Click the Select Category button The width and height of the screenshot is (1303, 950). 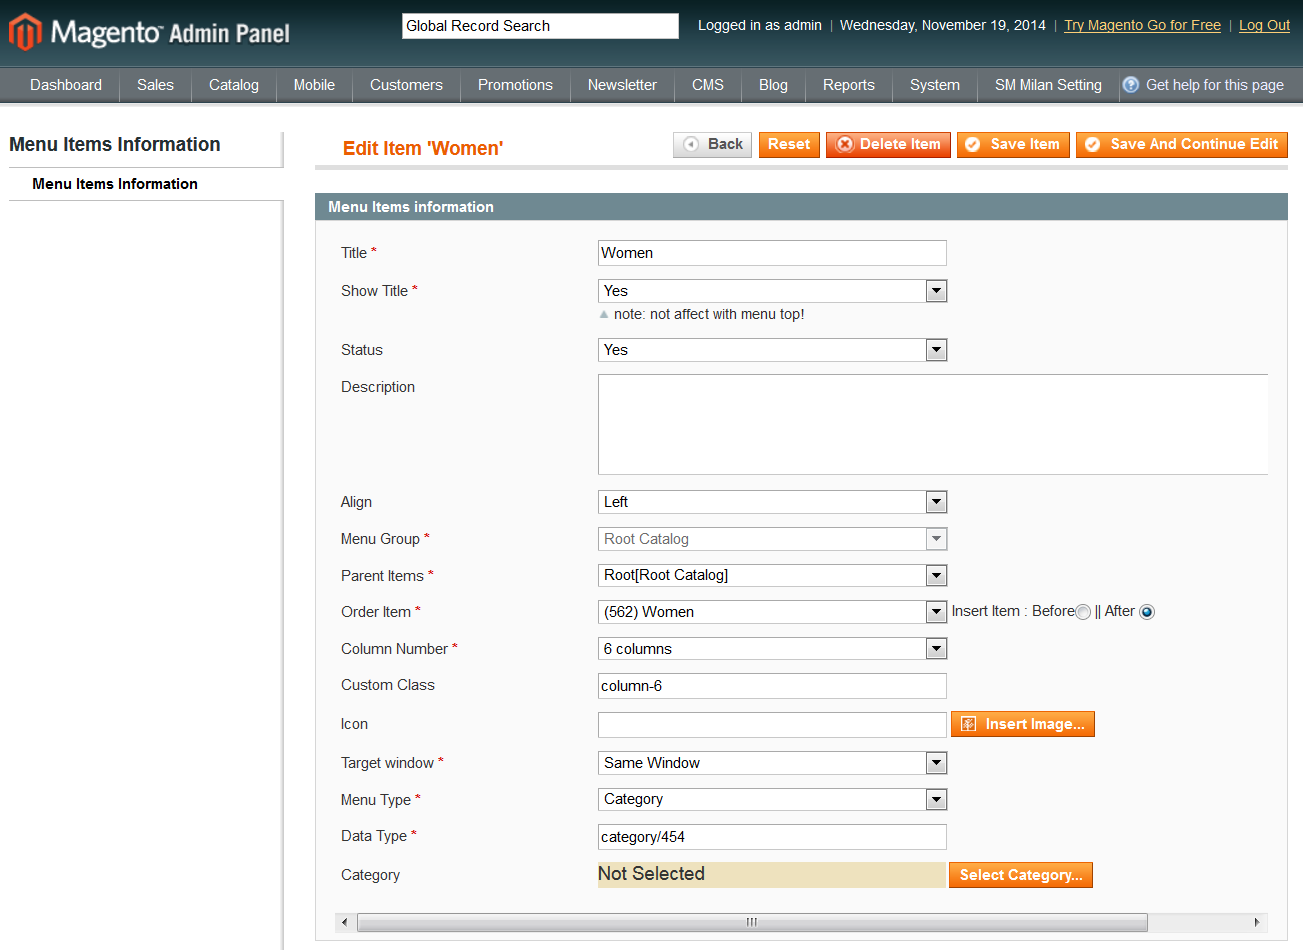pos(1020,875)
